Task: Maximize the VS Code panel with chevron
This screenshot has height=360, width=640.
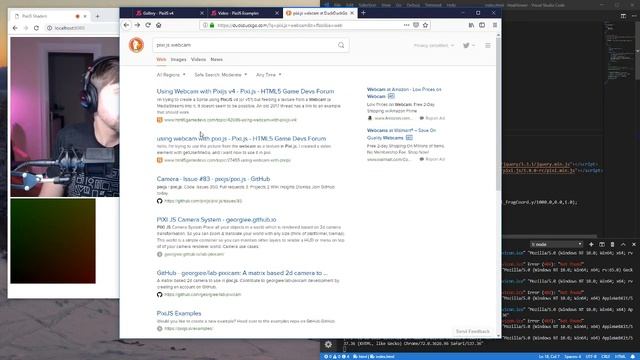Action: pyautogui.click(x=623, y=244)
